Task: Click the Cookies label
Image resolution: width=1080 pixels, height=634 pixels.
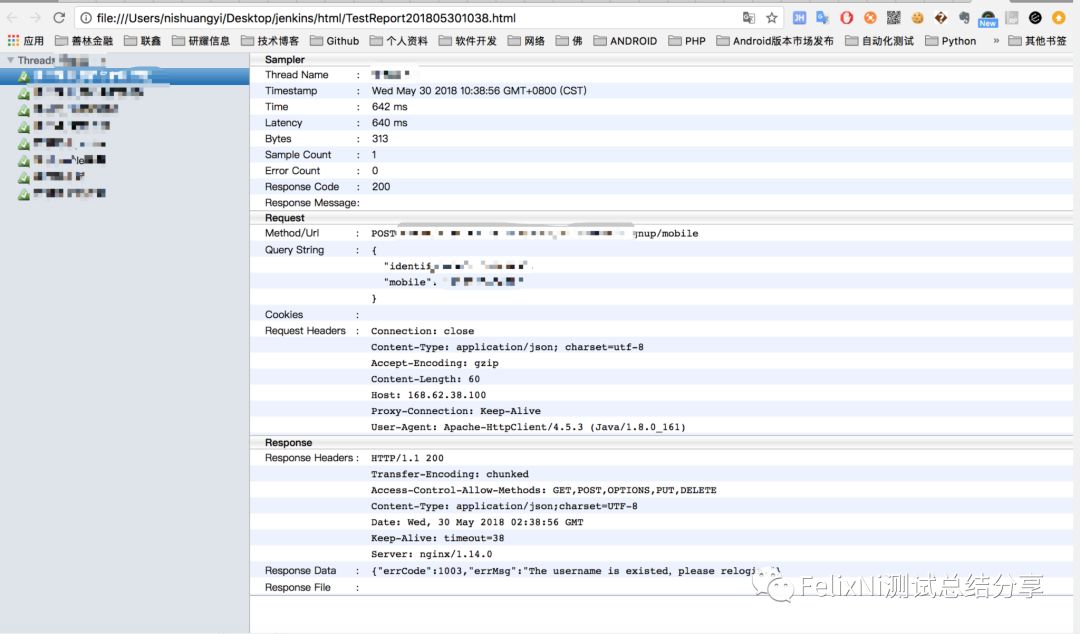Action: pyautogui.click(x=284, y=314)
